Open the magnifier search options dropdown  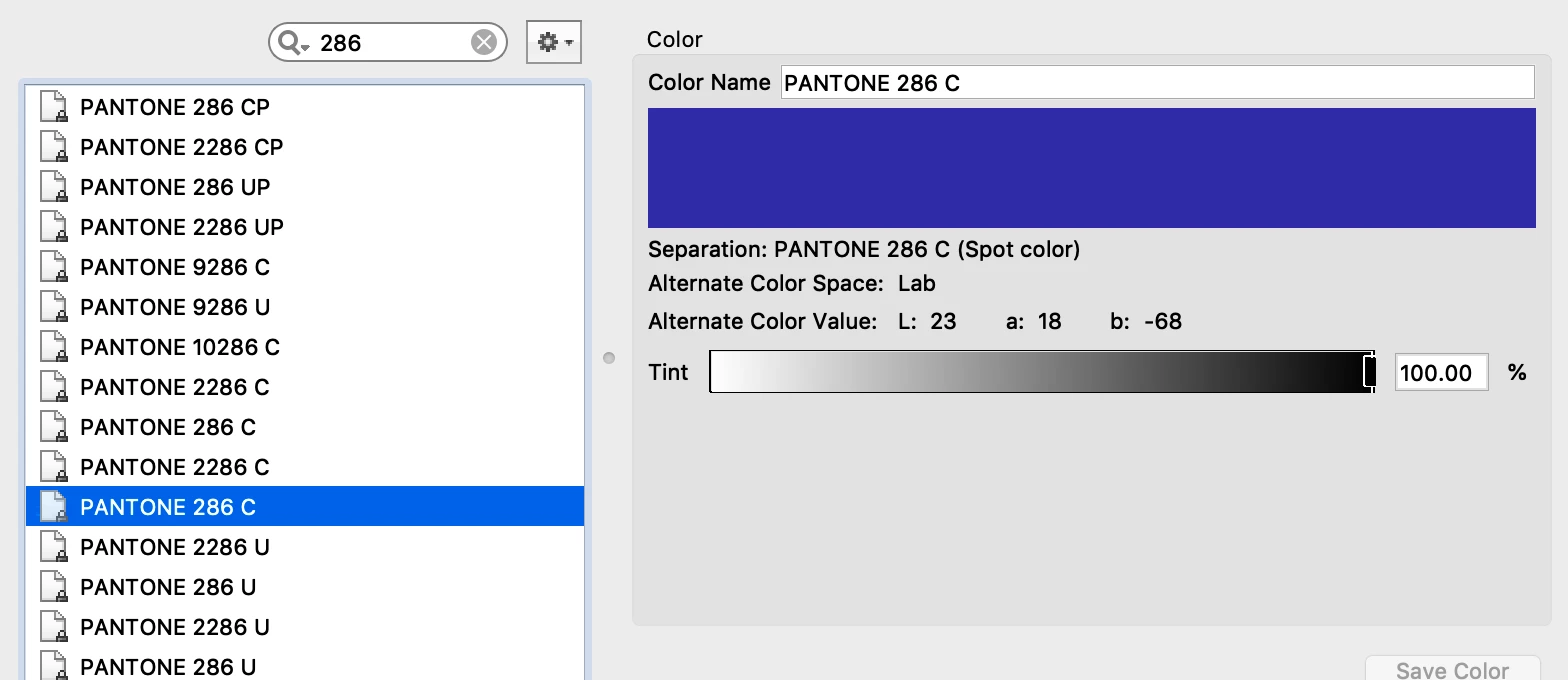click(x=293, y=42)
